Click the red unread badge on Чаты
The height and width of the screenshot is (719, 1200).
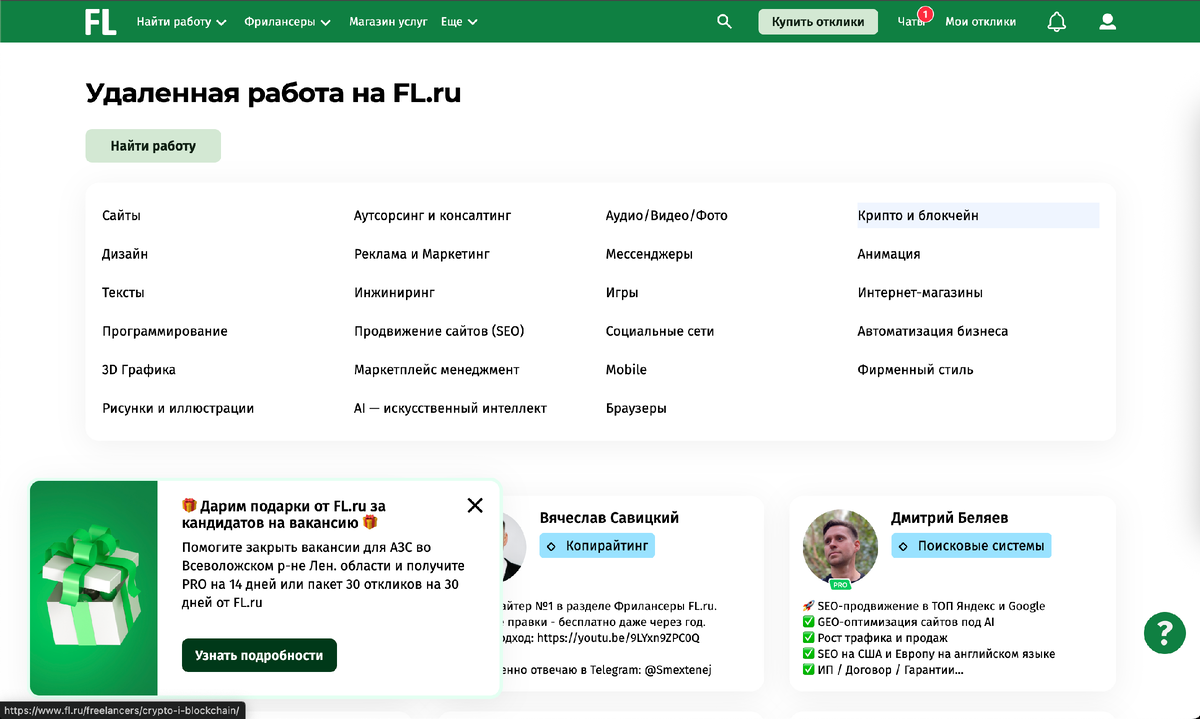point(926,14)
